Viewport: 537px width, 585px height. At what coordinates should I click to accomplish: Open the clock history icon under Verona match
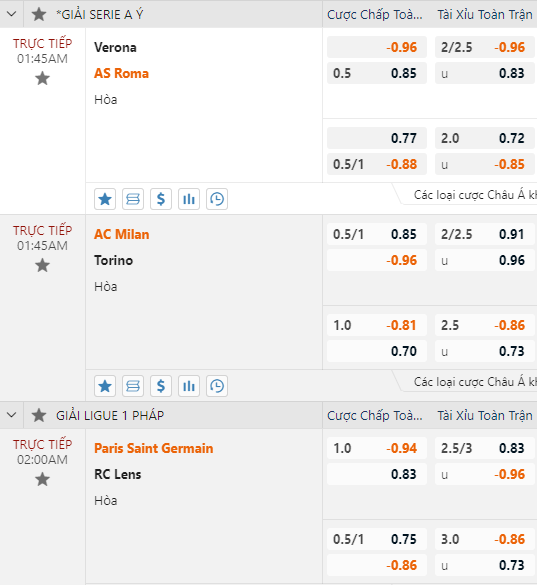(x=217, y=199)
